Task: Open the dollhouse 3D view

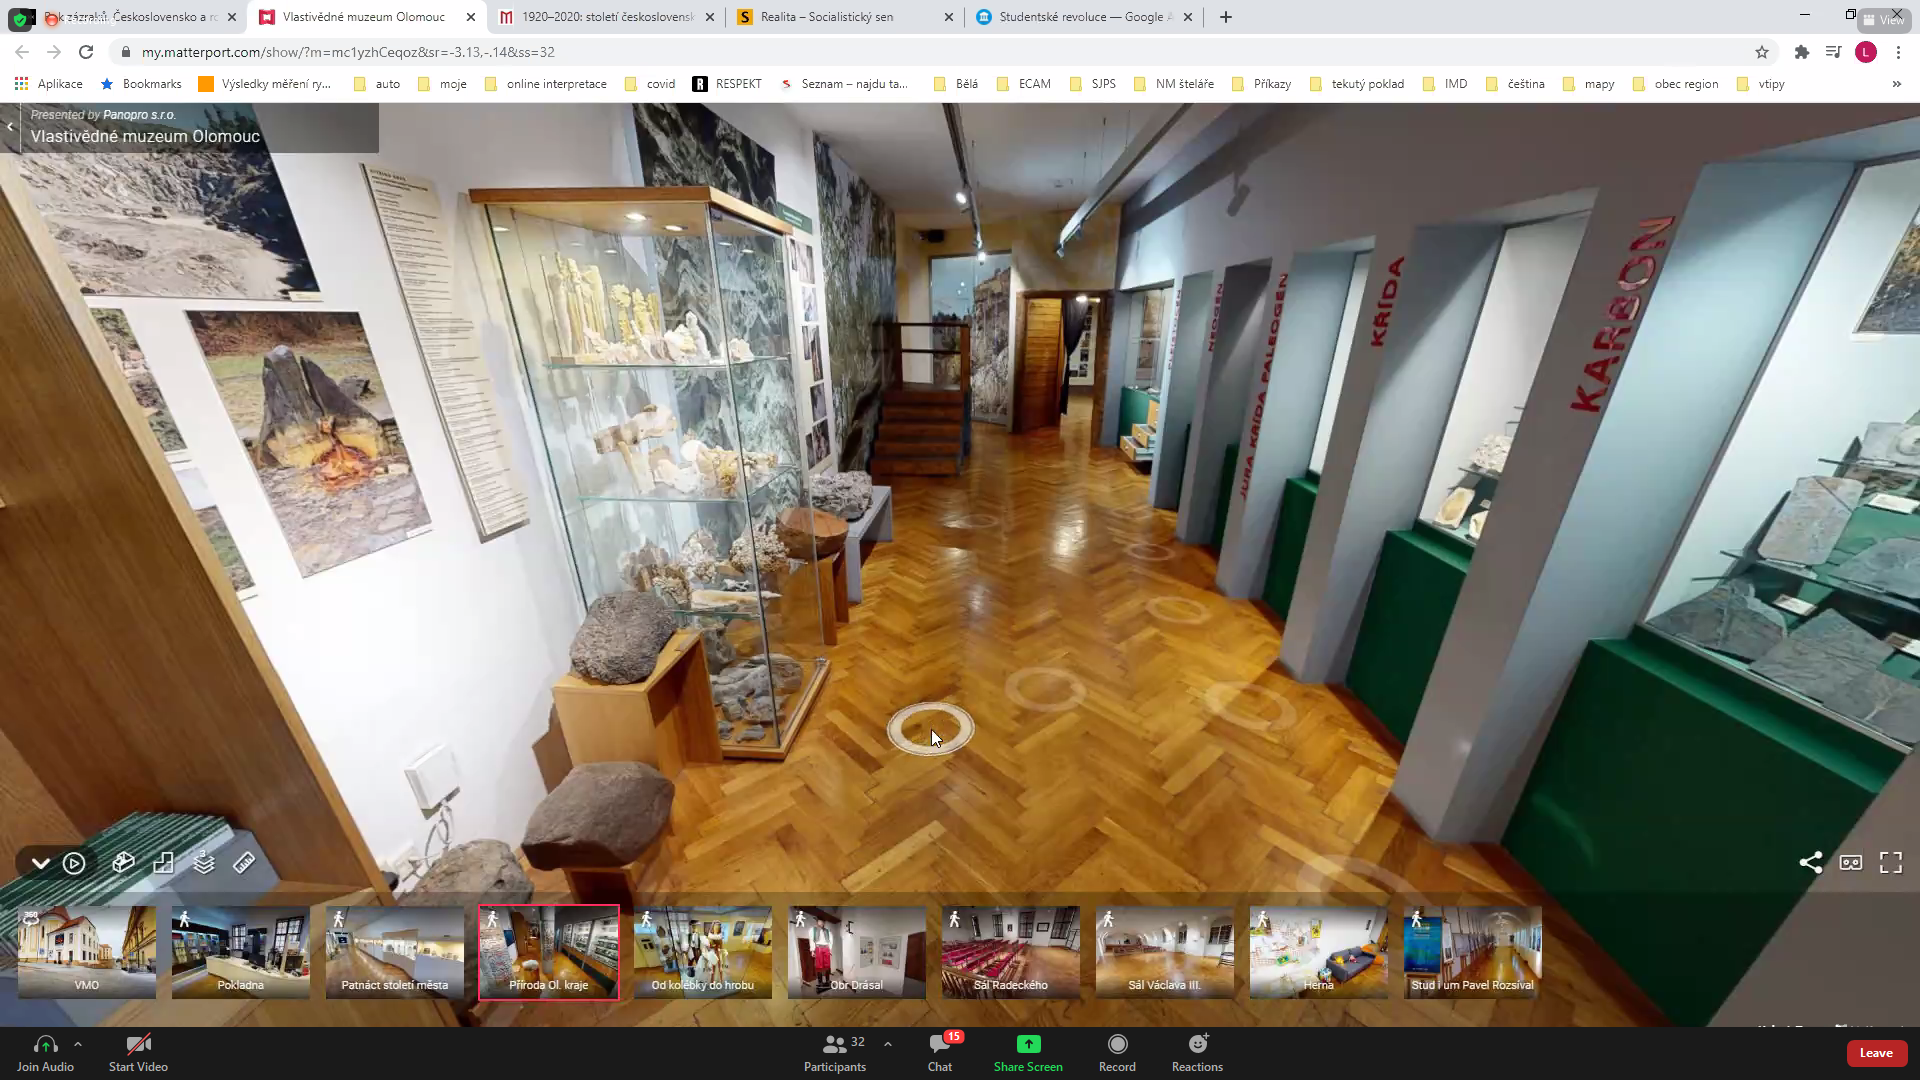Action: tap(123, 863)
